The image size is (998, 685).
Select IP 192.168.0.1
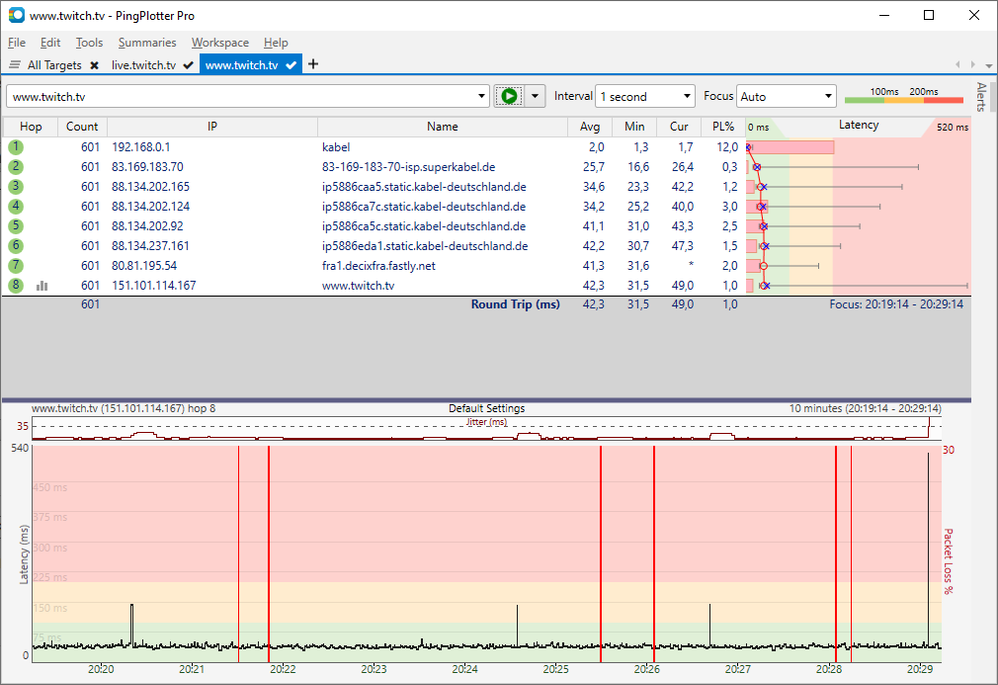(x=141, y=147)
